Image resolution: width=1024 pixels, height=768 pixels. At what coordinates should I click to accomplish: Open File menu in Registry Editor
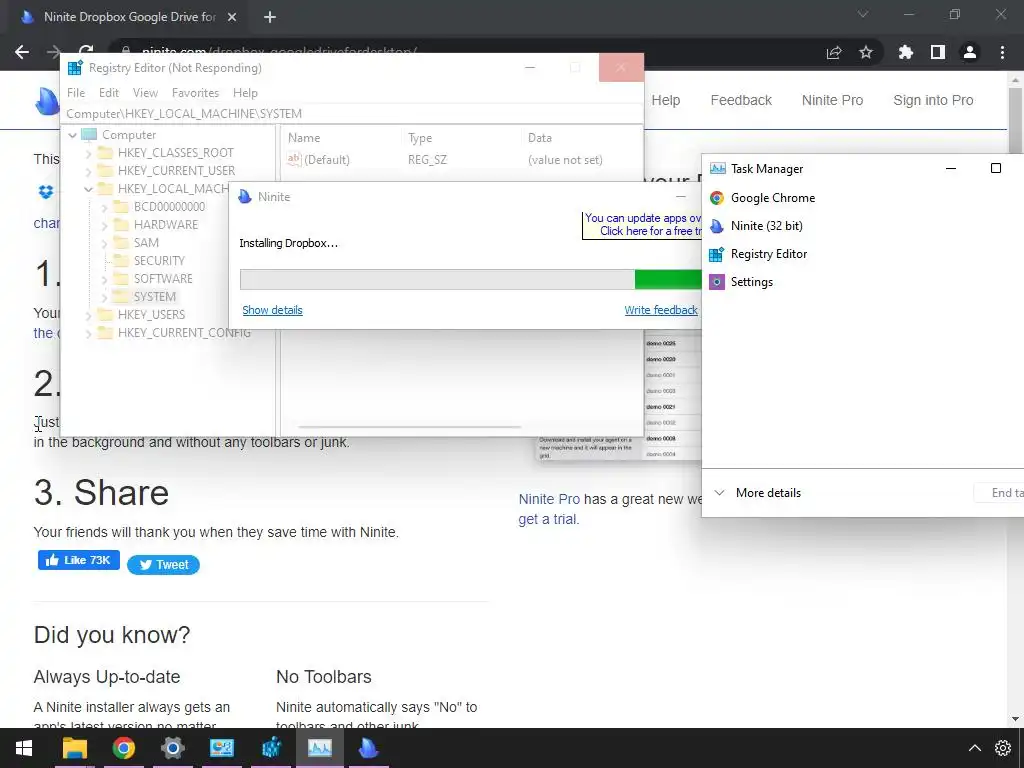coord(76,93)
